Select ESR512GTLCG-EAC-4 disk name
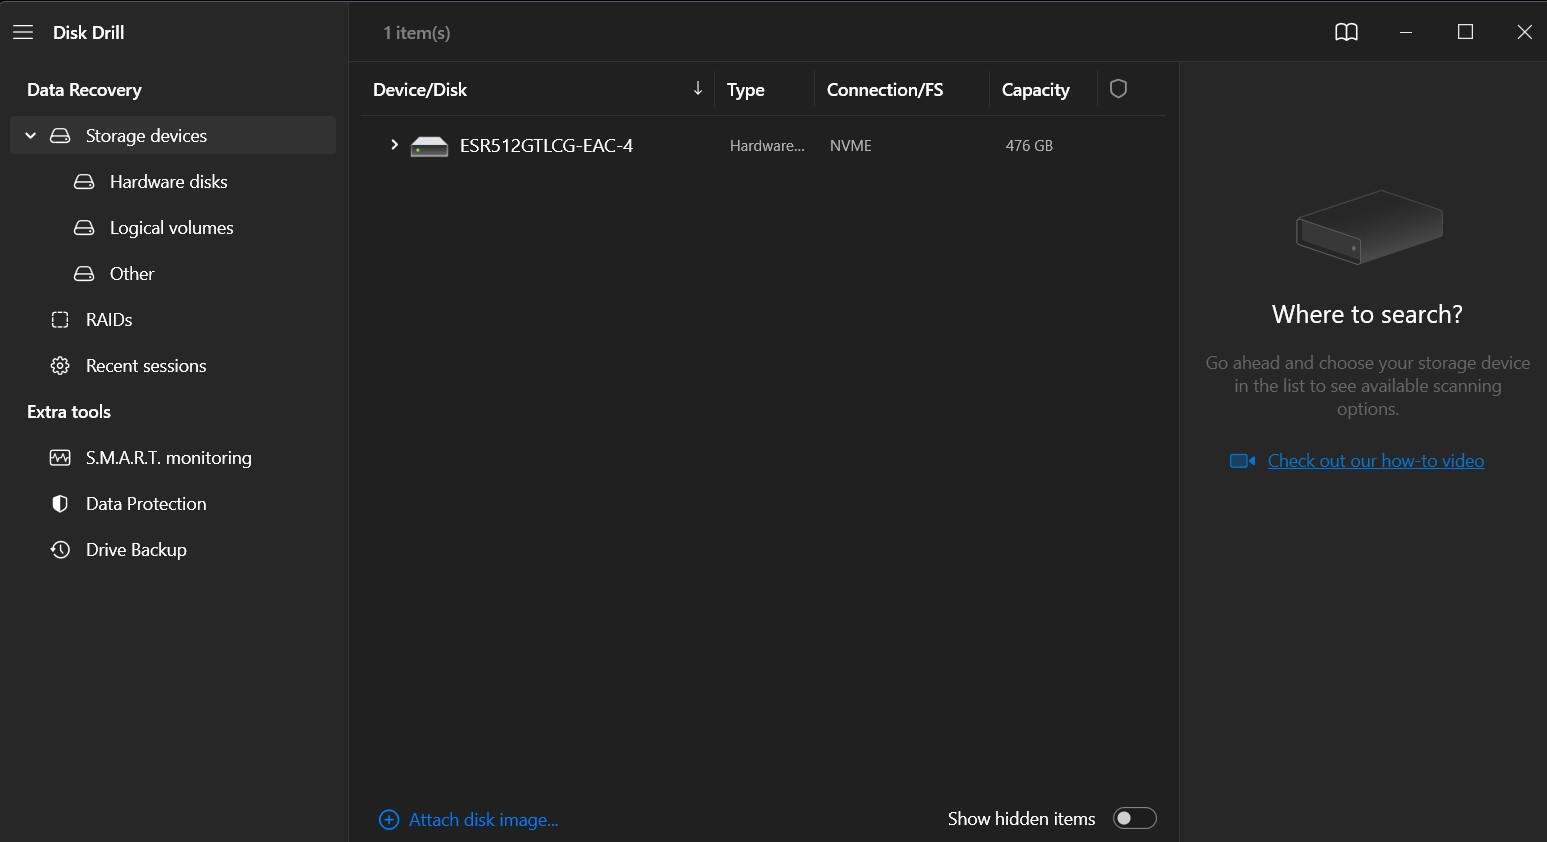1547x842 pixels. [546, 146]
